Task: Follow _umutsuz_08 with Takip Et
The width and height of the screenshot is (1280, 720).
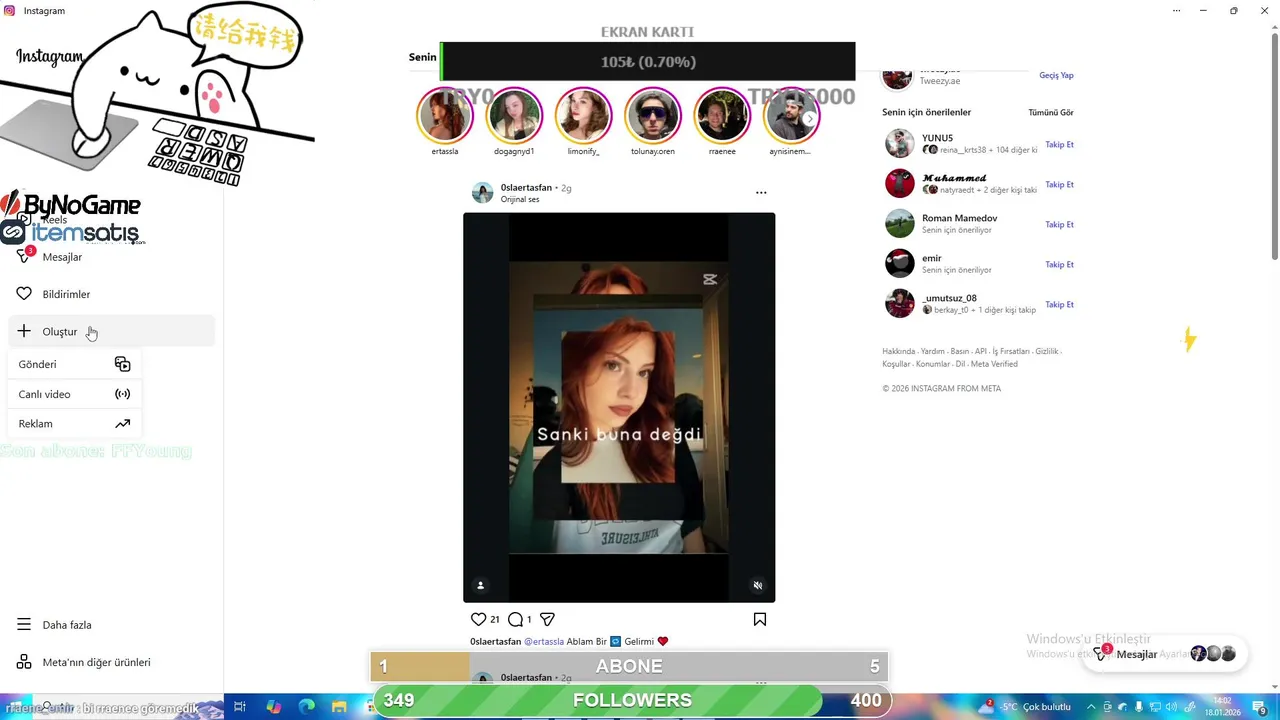Action: click(1059, 304)
